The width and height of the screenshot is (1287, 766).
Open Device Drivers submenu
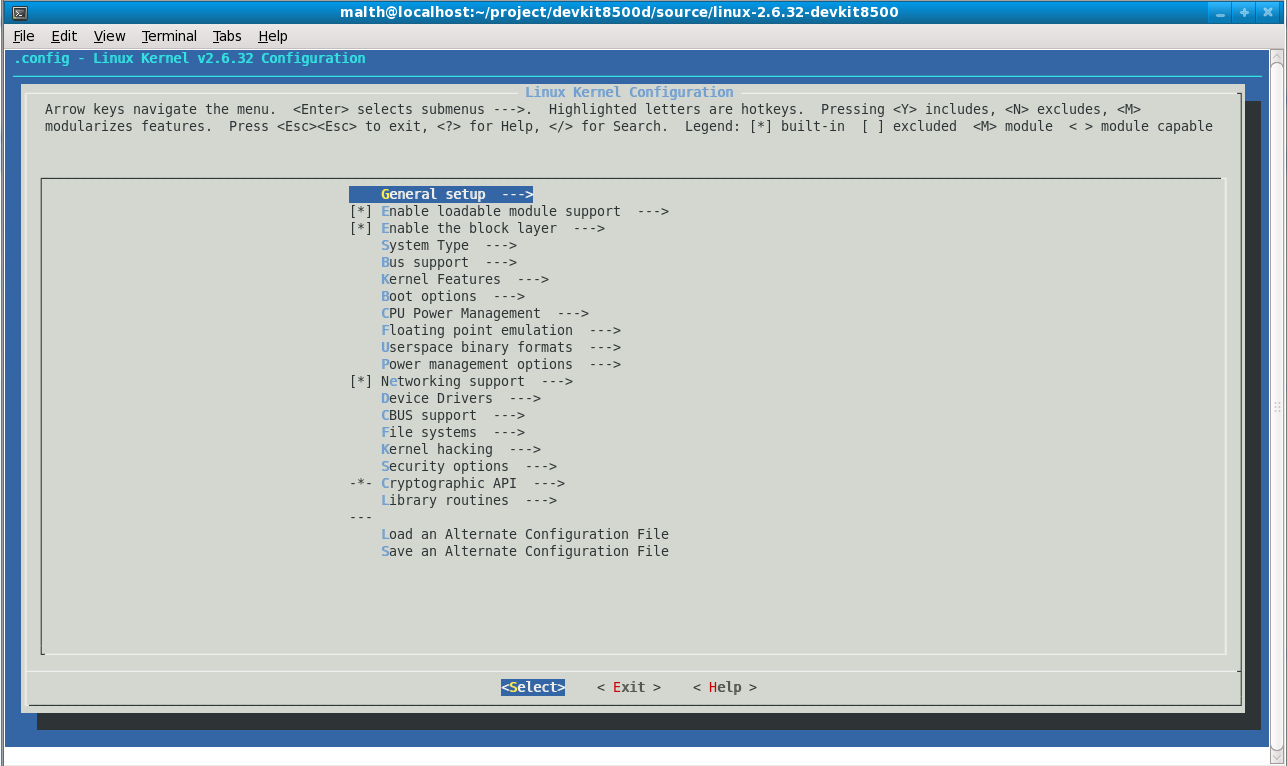[461, 398]
